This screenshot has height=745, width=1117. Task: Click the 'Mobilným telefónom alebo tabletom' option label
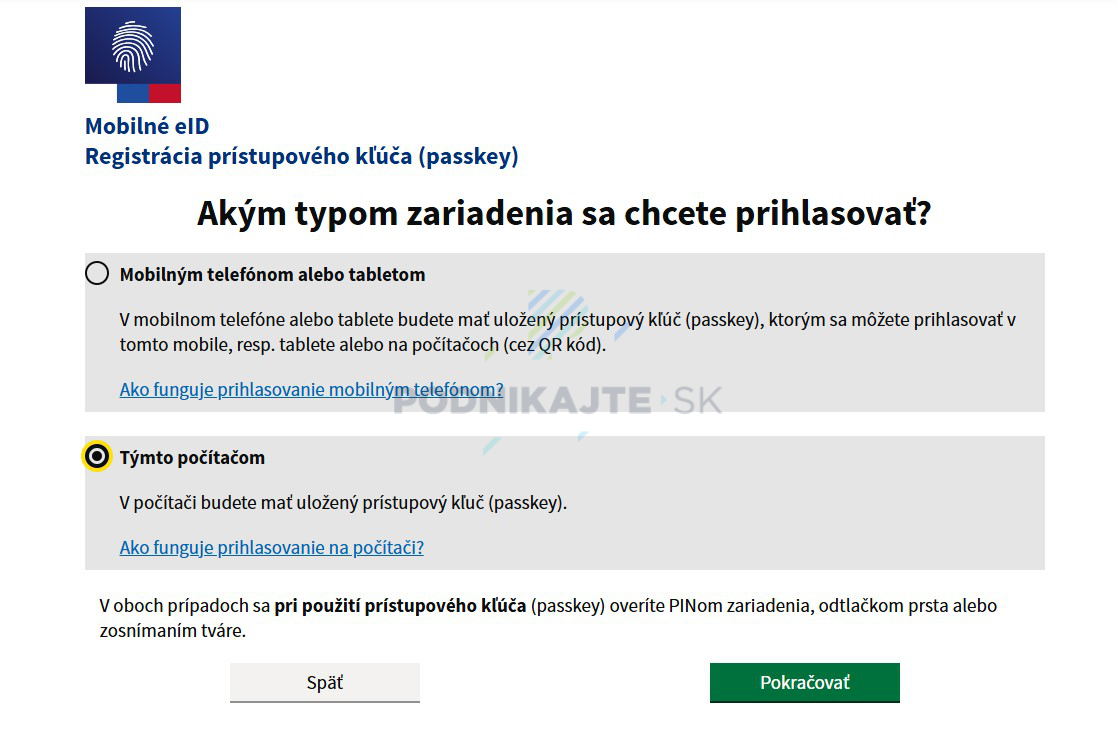click(272, 275)
